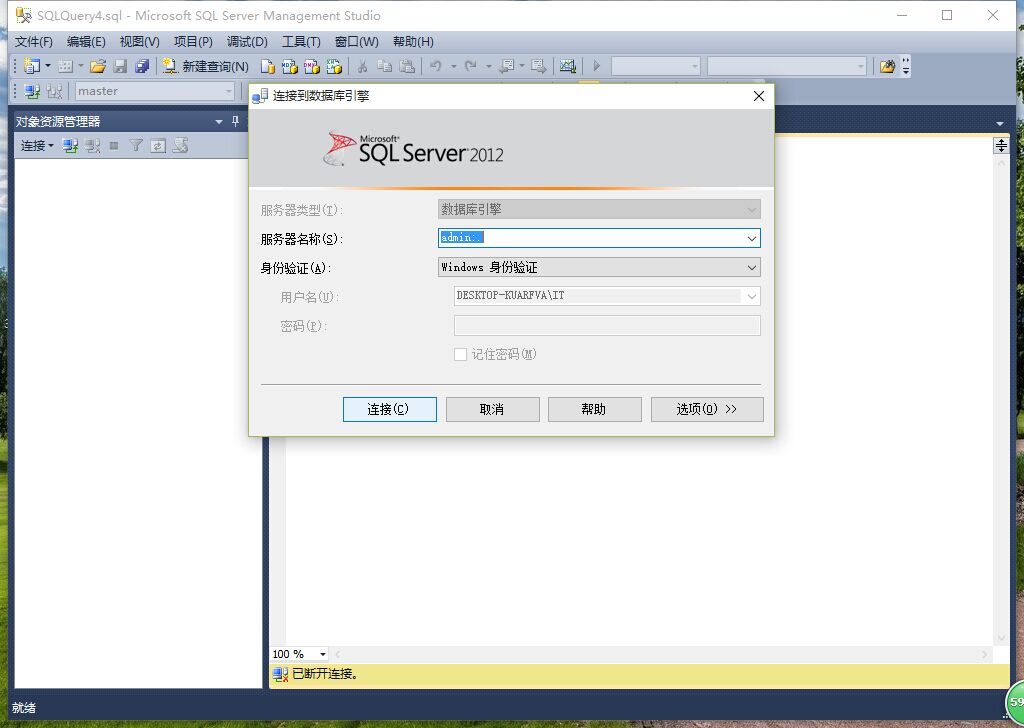Open the New Project dropdown arrow
Viewport: 1024px width, 728px height.
click(48, 66)
